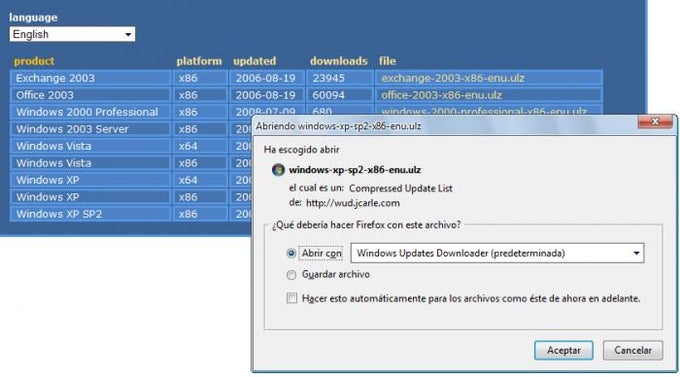680x377 pixels.
Task: Click the 60094 downloads value
Action: [328, 95]
